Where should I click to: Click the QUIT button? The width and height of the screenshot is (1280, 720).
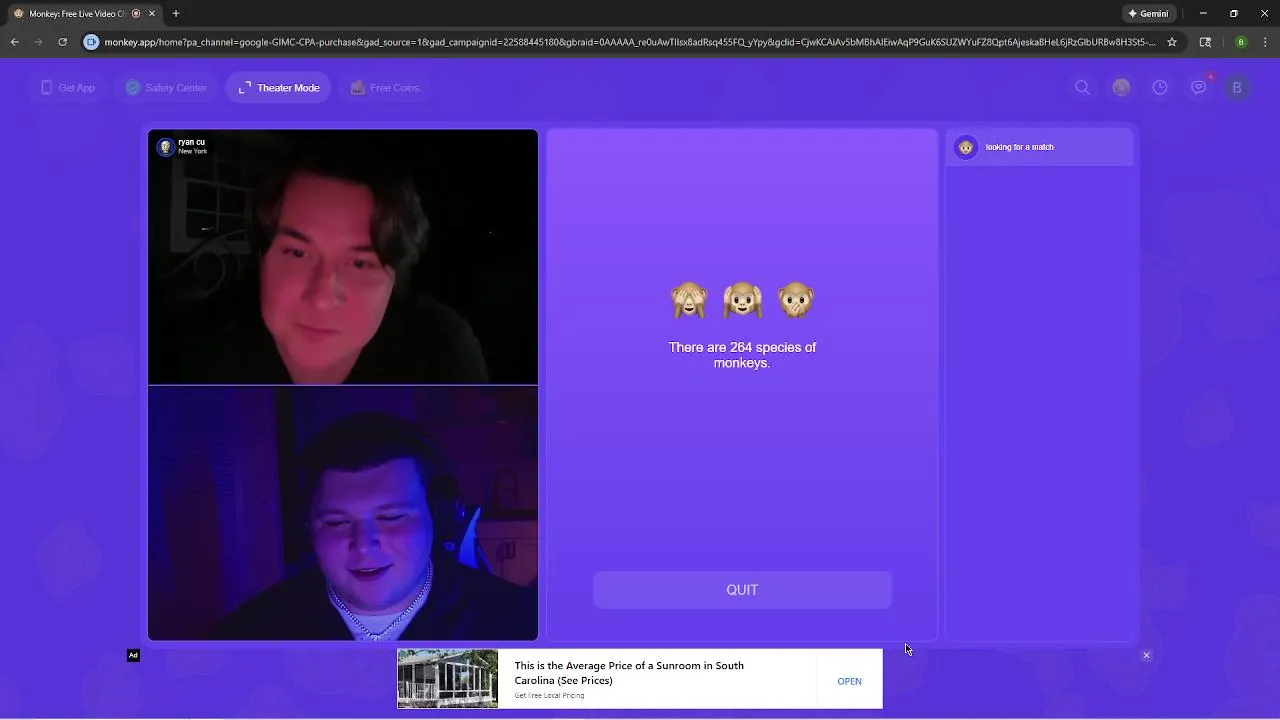point(742,590)
